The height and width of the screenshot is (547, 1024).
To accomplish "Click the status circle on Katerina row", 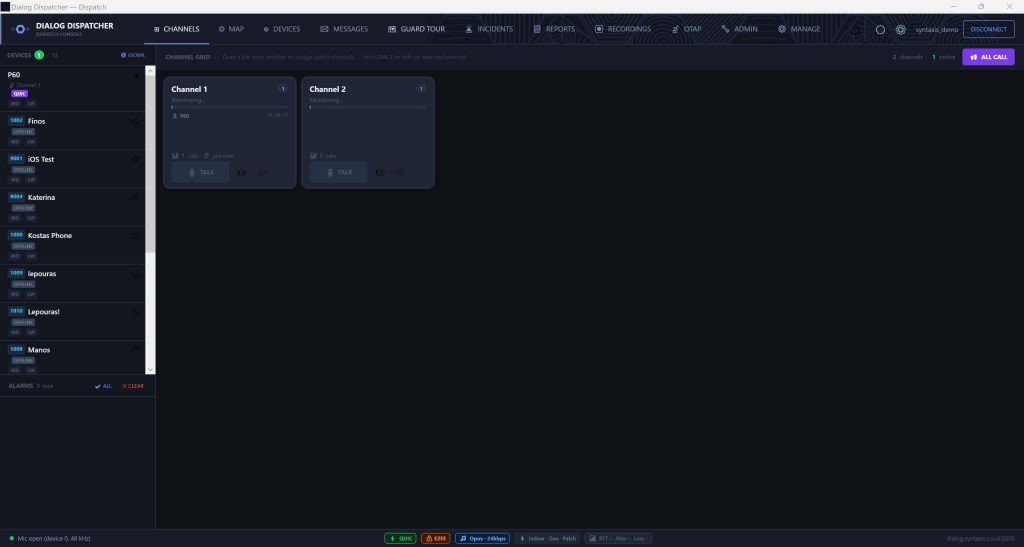I will (x=136, y=198).
